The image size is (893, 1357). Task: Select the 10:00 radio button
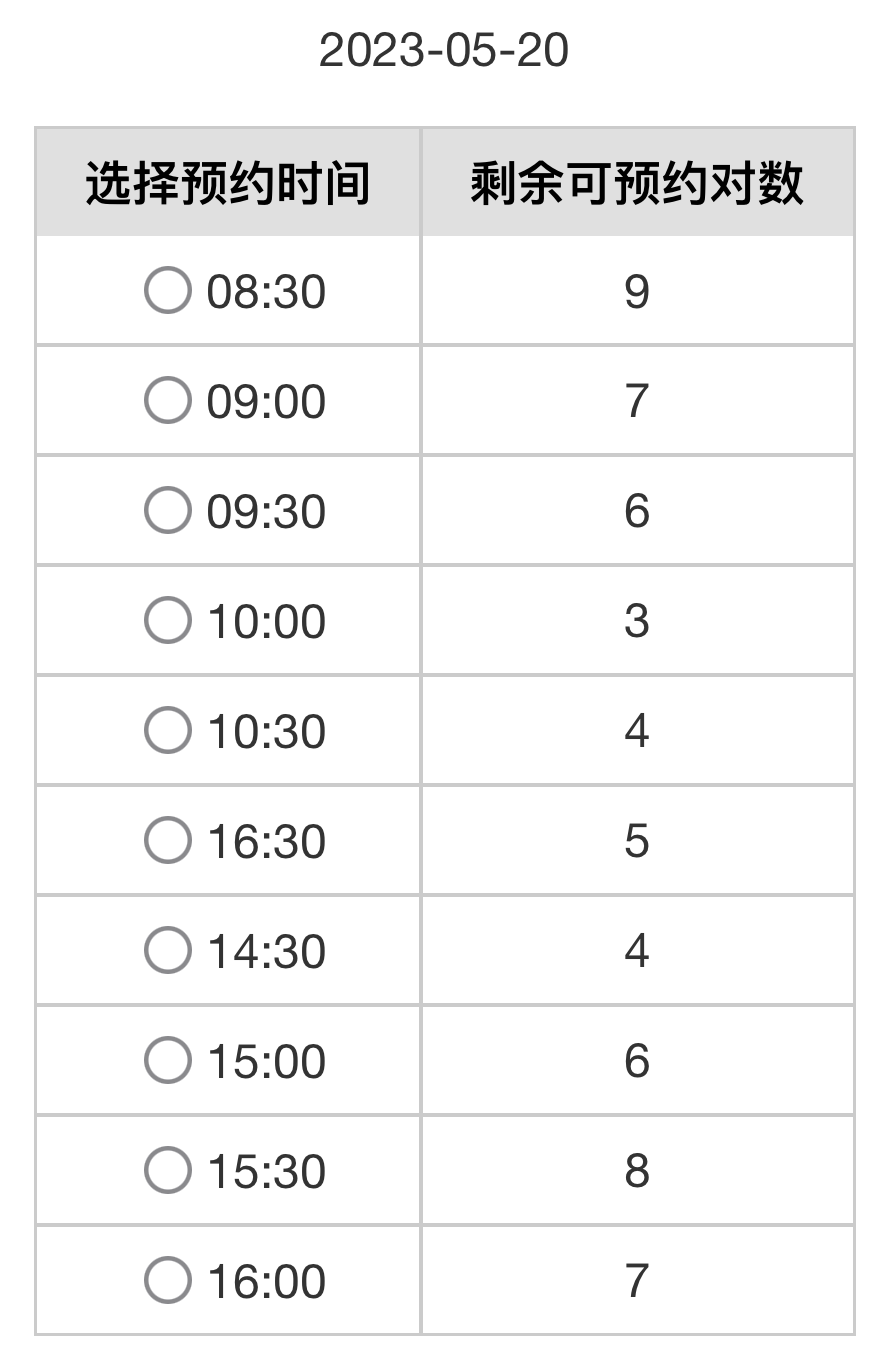click(x=167, y=621)
